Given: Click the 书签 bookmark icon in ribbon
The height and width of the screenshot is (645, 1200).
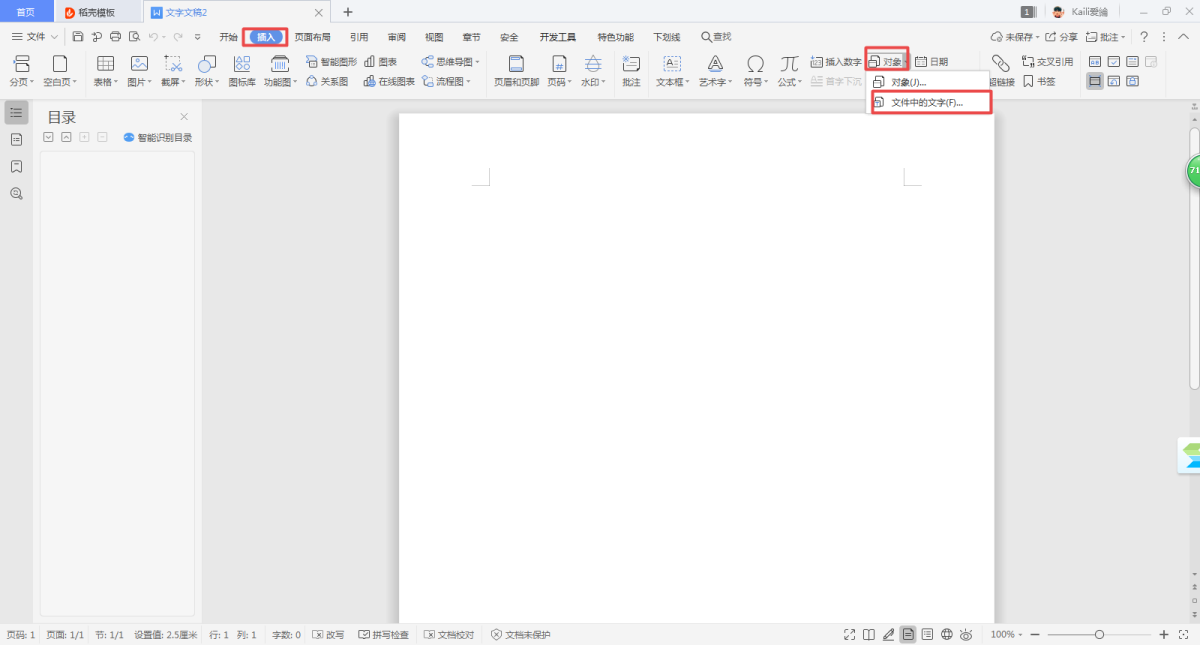Looking at the screenshot, I should (1039, 82).
